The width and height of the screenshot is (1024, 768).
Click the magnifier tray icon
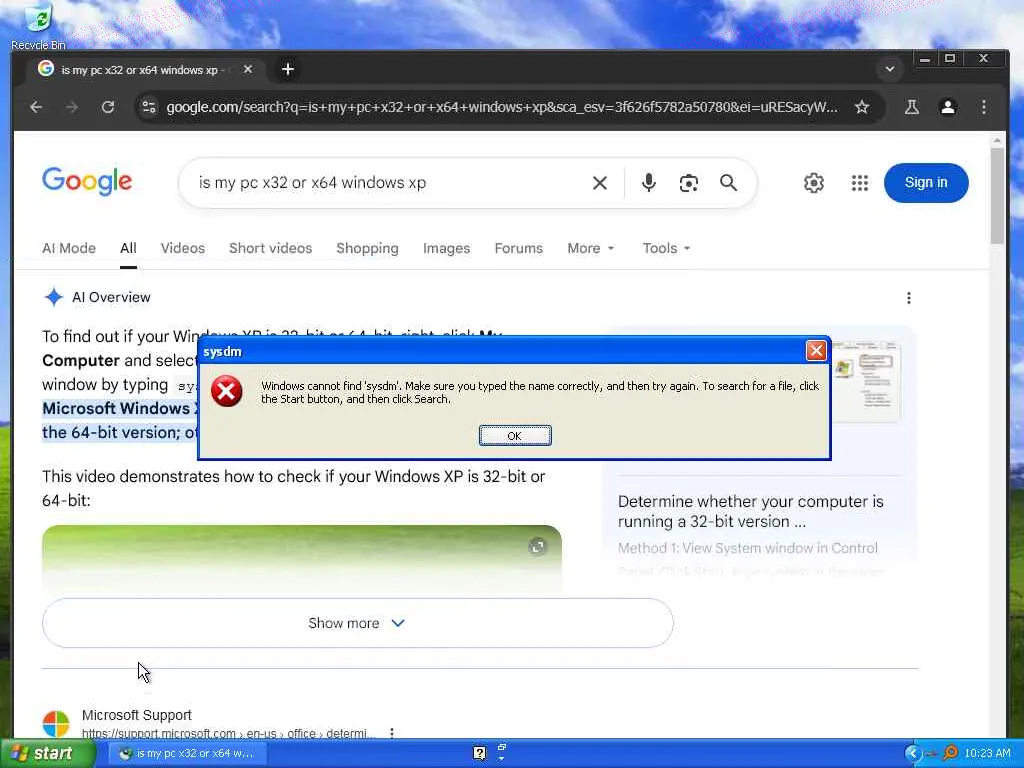pos(950,754)
